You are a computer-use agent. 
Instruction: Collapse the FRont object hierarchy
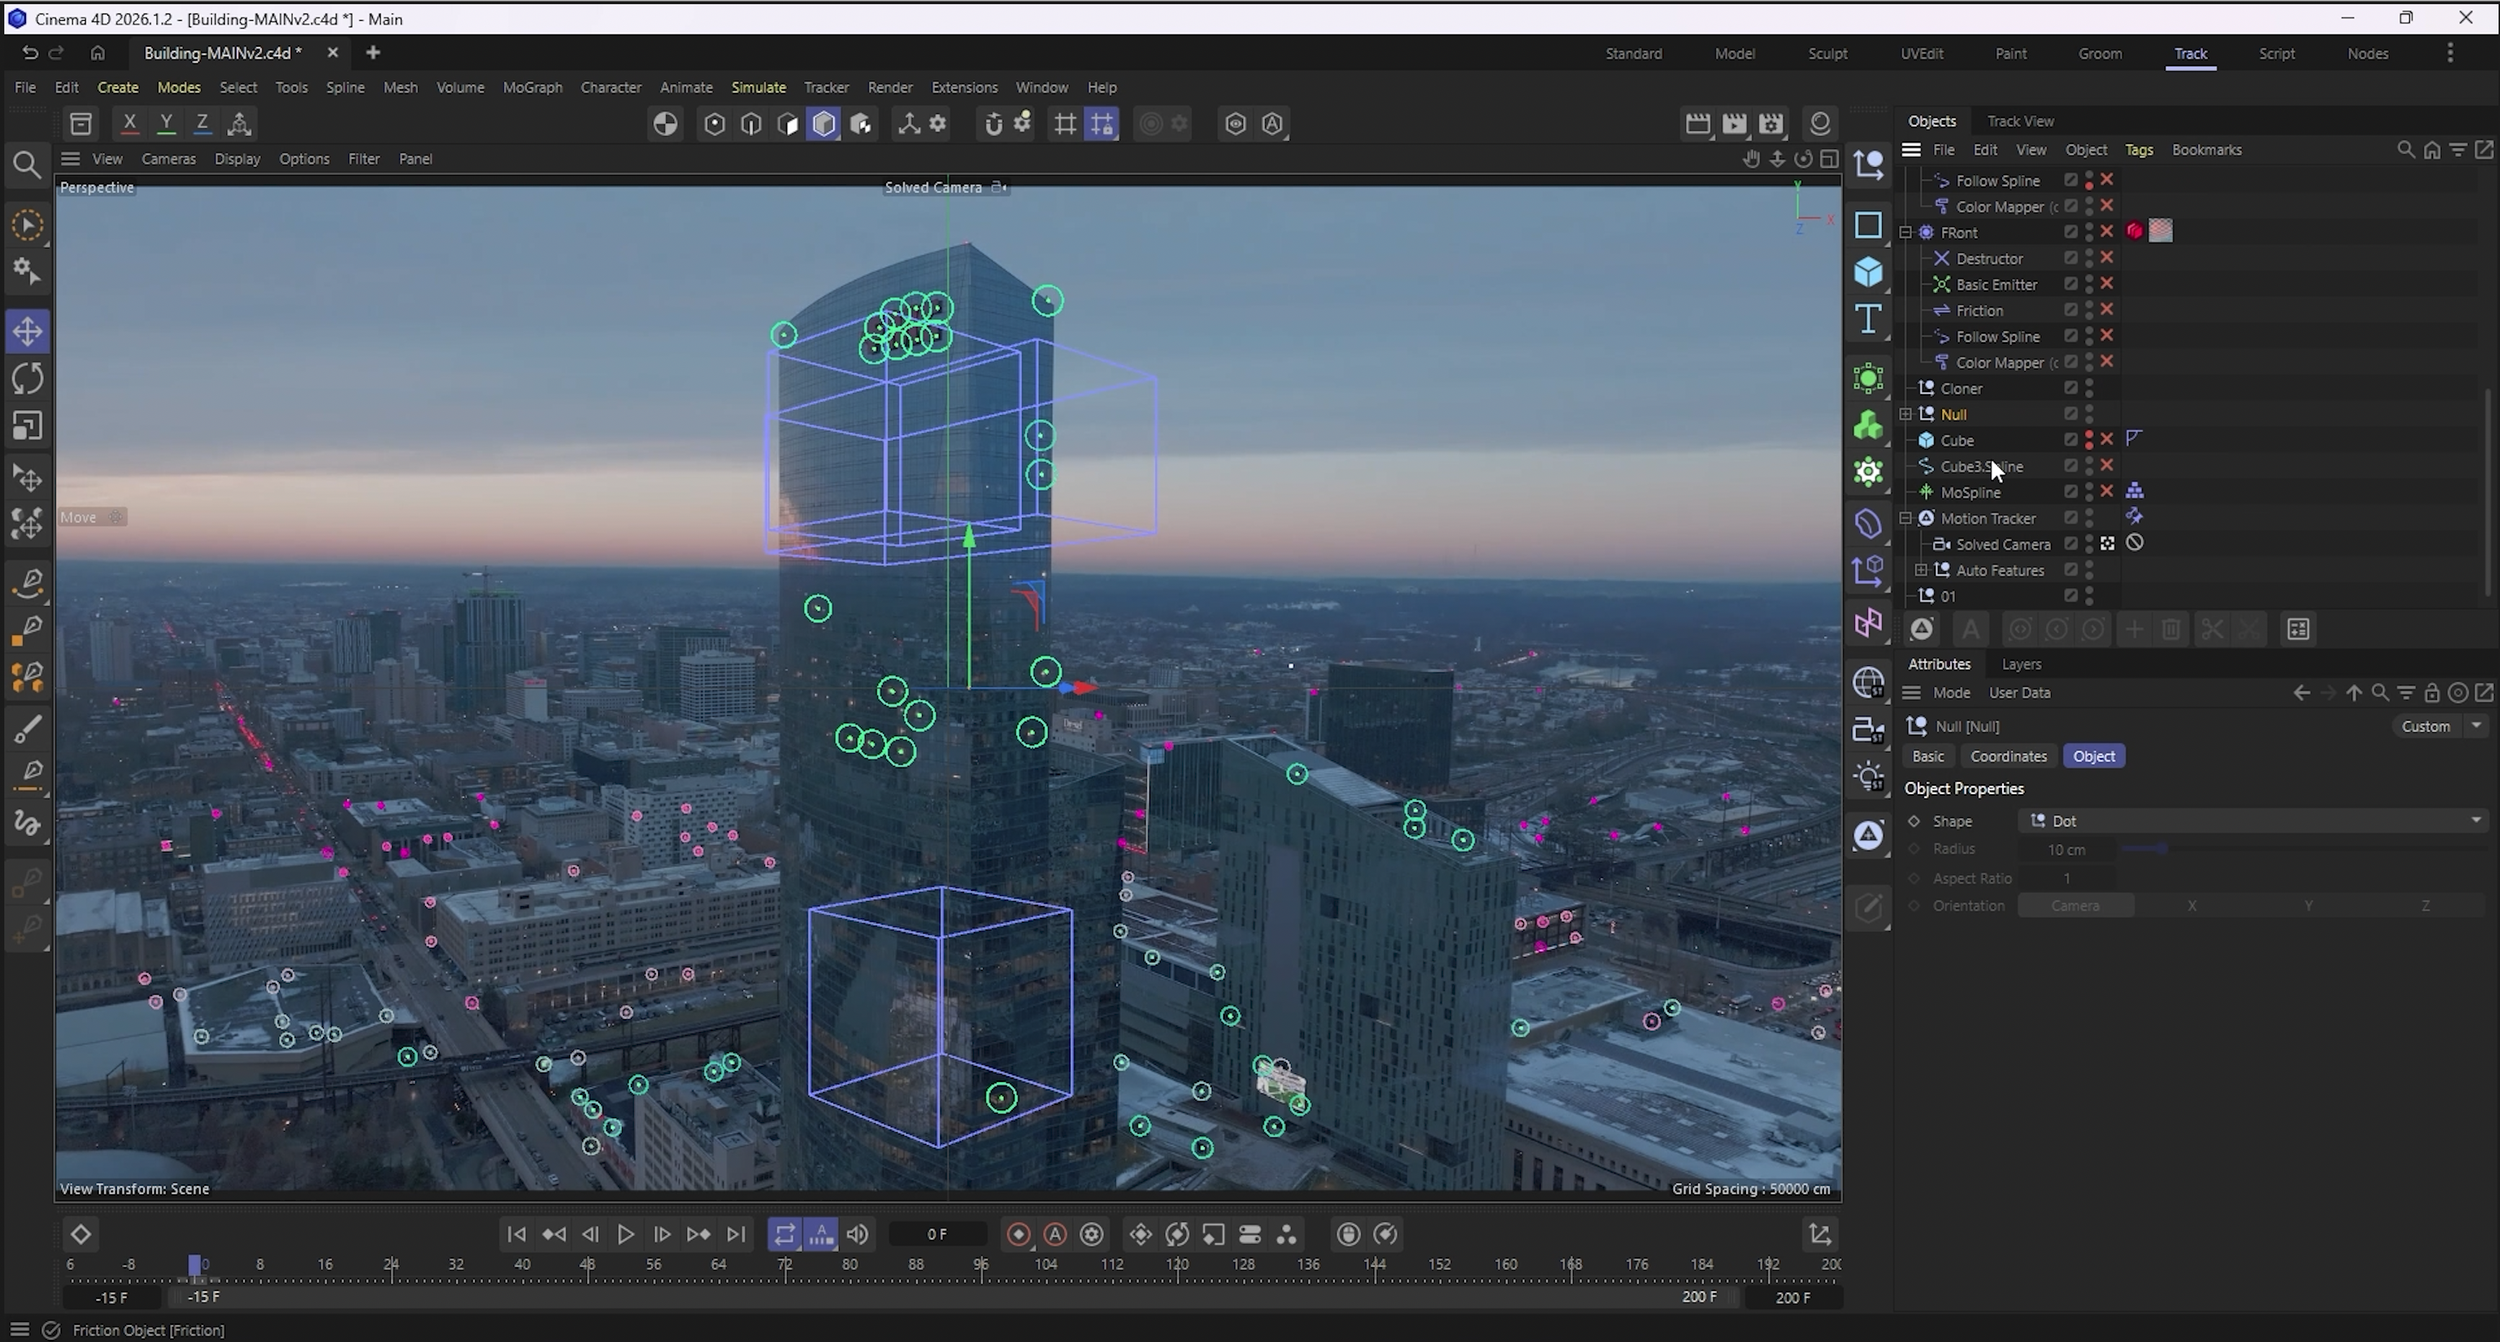point(1906,232)
